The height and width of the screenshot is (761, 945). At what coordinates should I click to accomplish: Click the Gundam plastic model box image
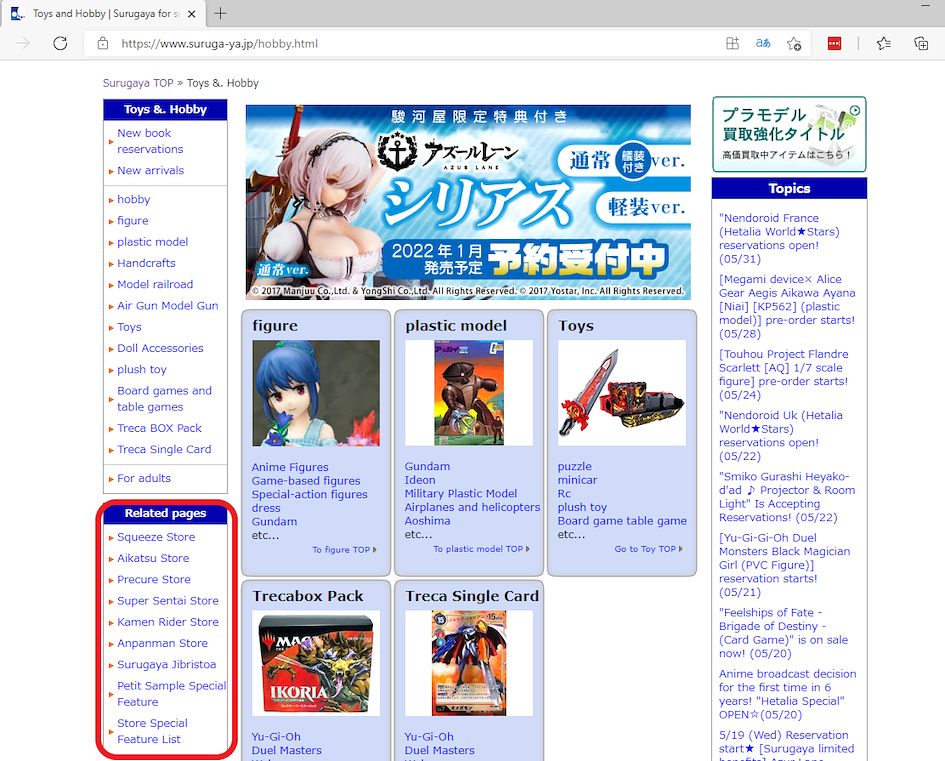469,393
